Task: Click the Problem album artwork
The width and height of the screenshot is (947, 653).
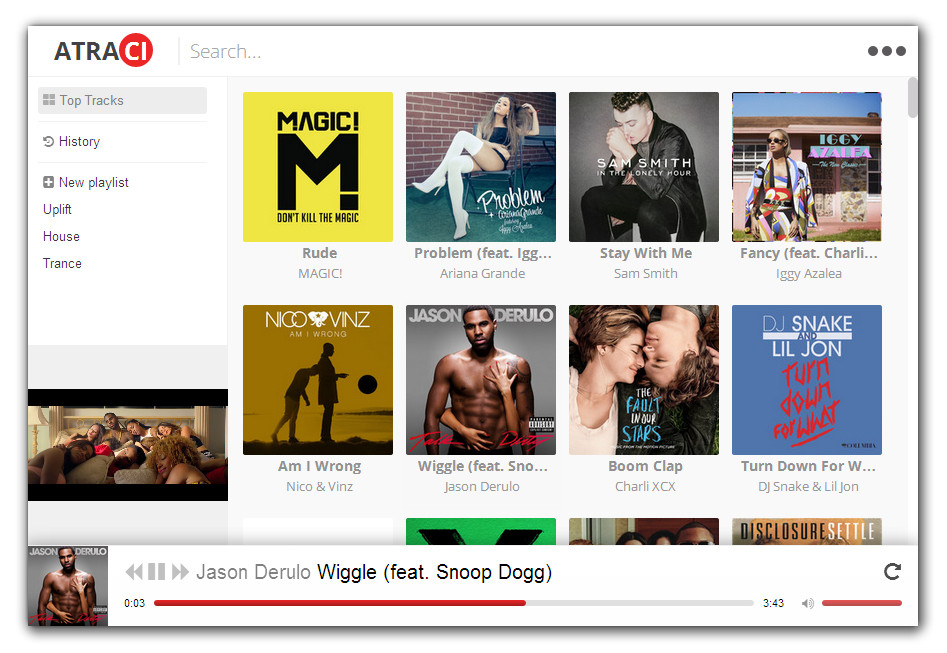Action: tap(481, 167)
